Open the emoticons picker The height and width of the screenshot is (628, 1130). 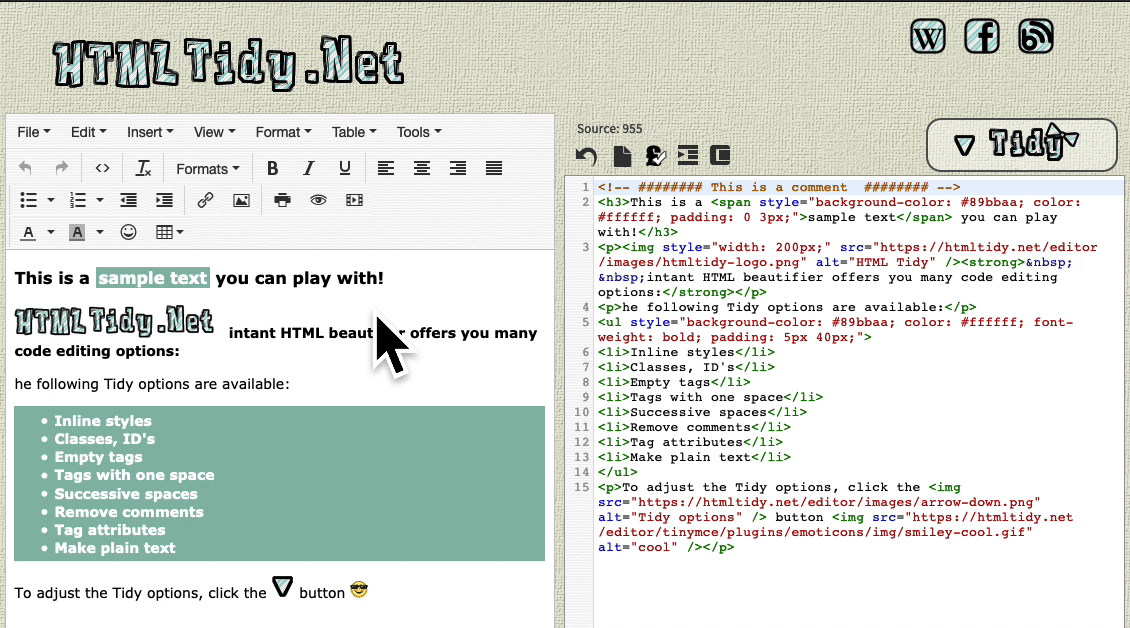pyautogui.click(x=128, y=232)
